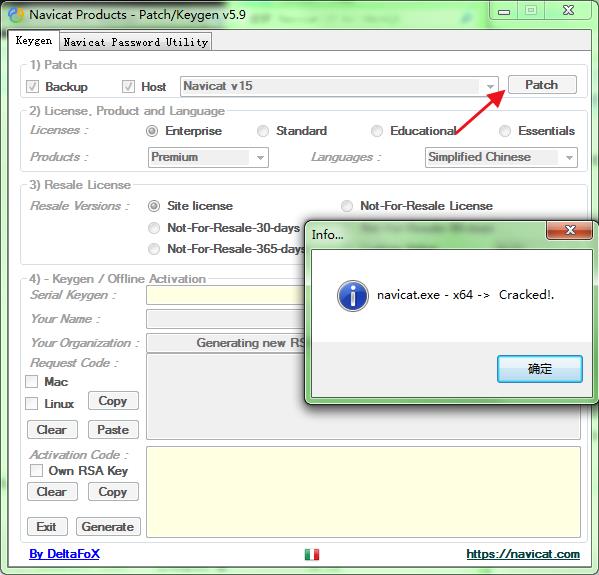Check the Own RSA Key option
The height and width of the screenshot is (575, 599).
tap(36, 470)
